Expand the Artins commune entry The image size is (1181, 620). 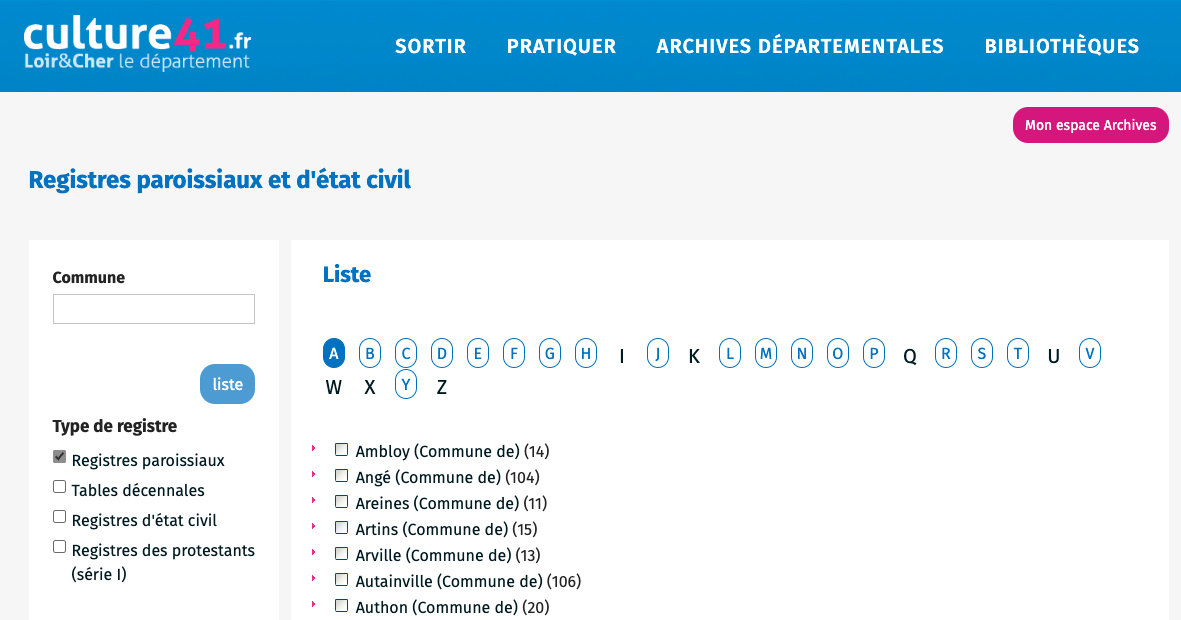(x=313, y=527)
